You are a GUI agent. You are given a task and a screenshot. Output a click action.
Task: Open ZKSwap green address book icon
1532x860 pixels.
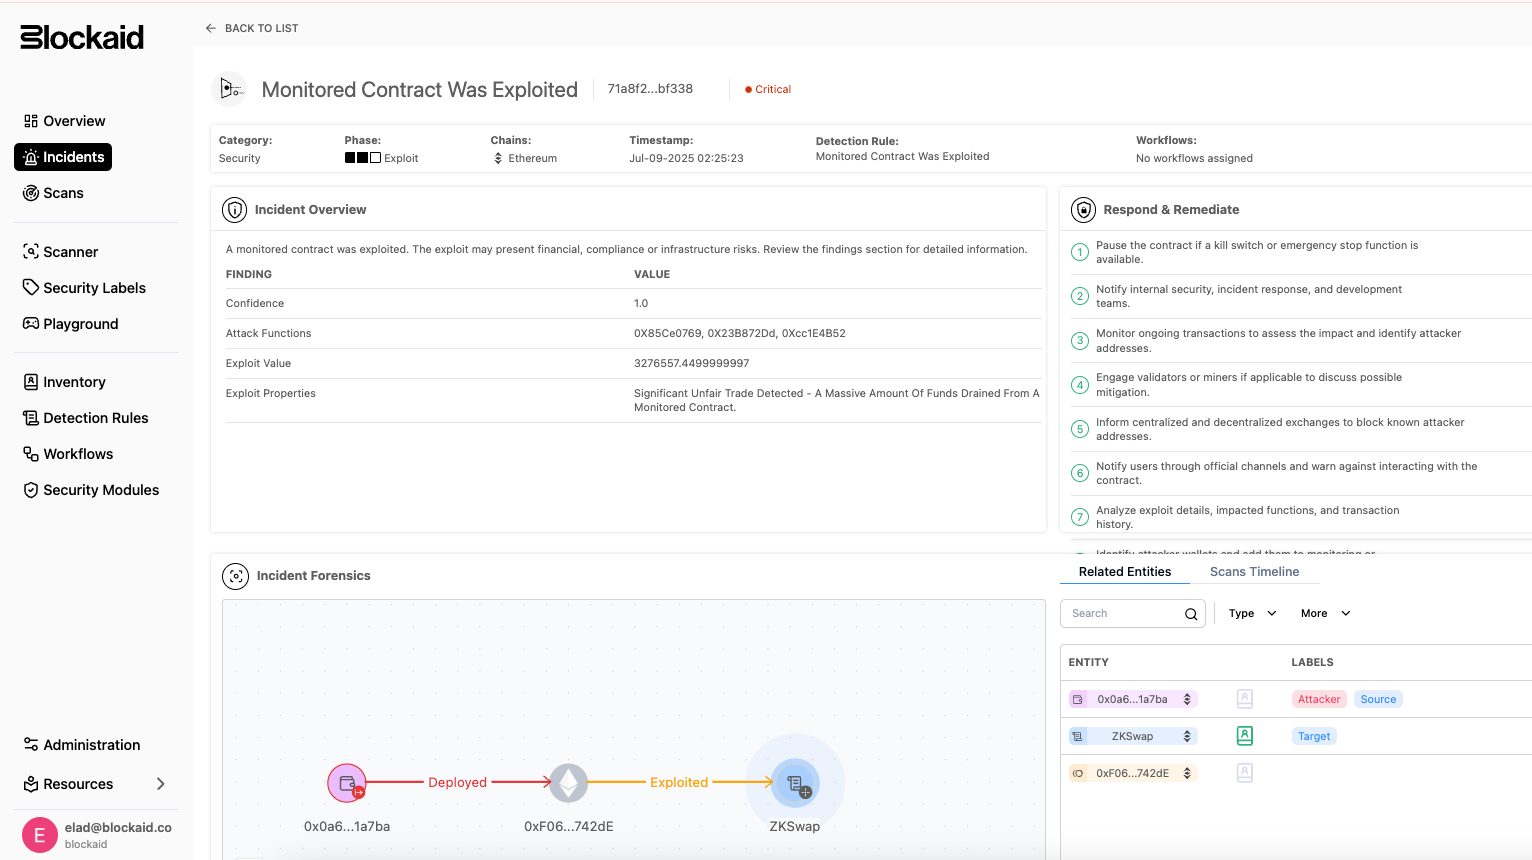point(1245,736)
